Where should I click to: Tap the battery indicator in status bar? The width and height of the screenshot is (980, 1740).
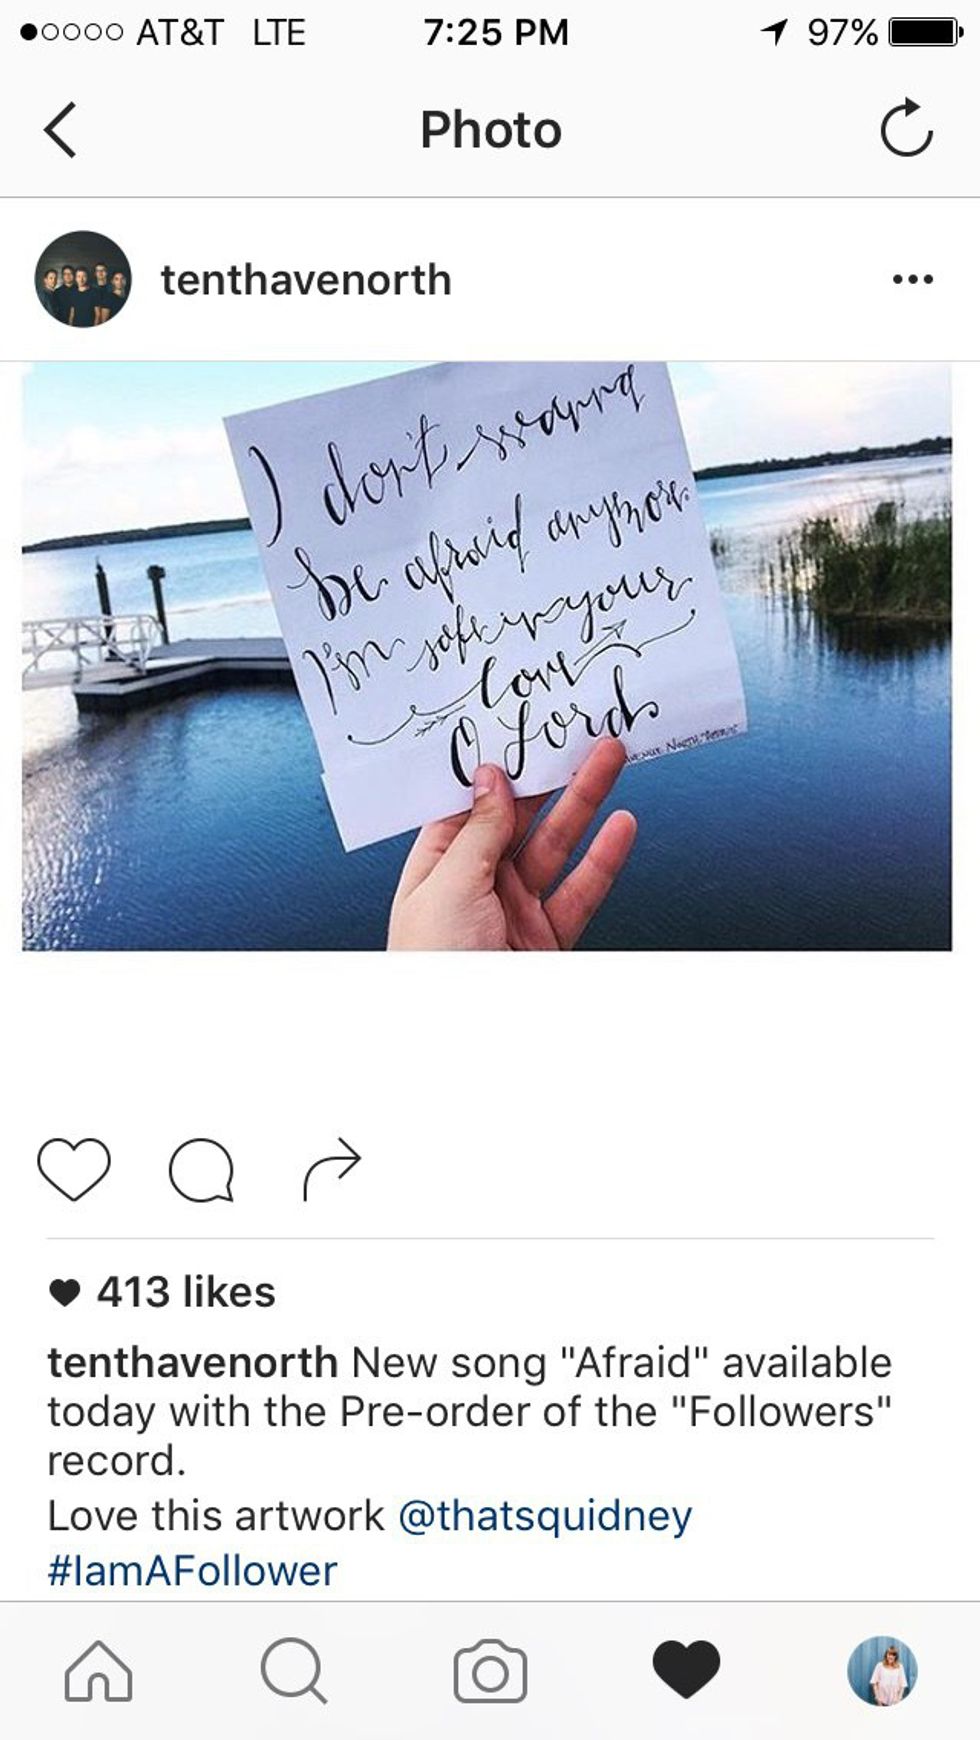926,33
